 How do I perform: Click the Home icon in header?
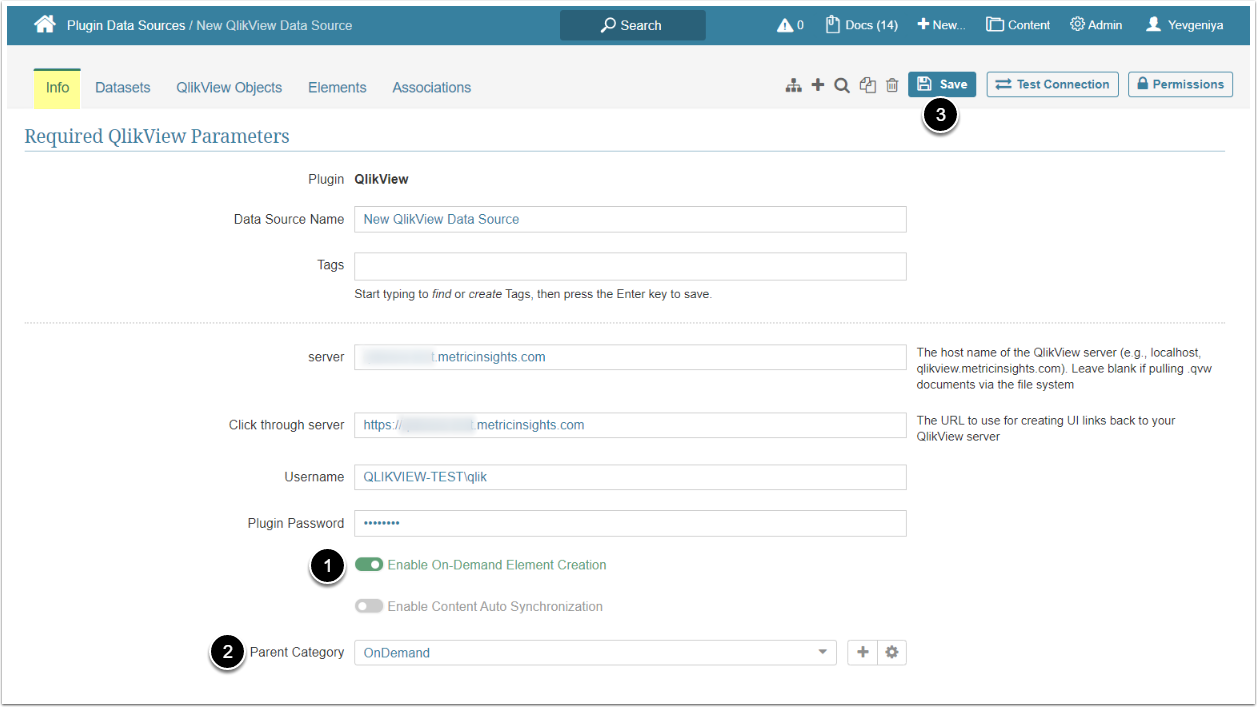[45, 25]
